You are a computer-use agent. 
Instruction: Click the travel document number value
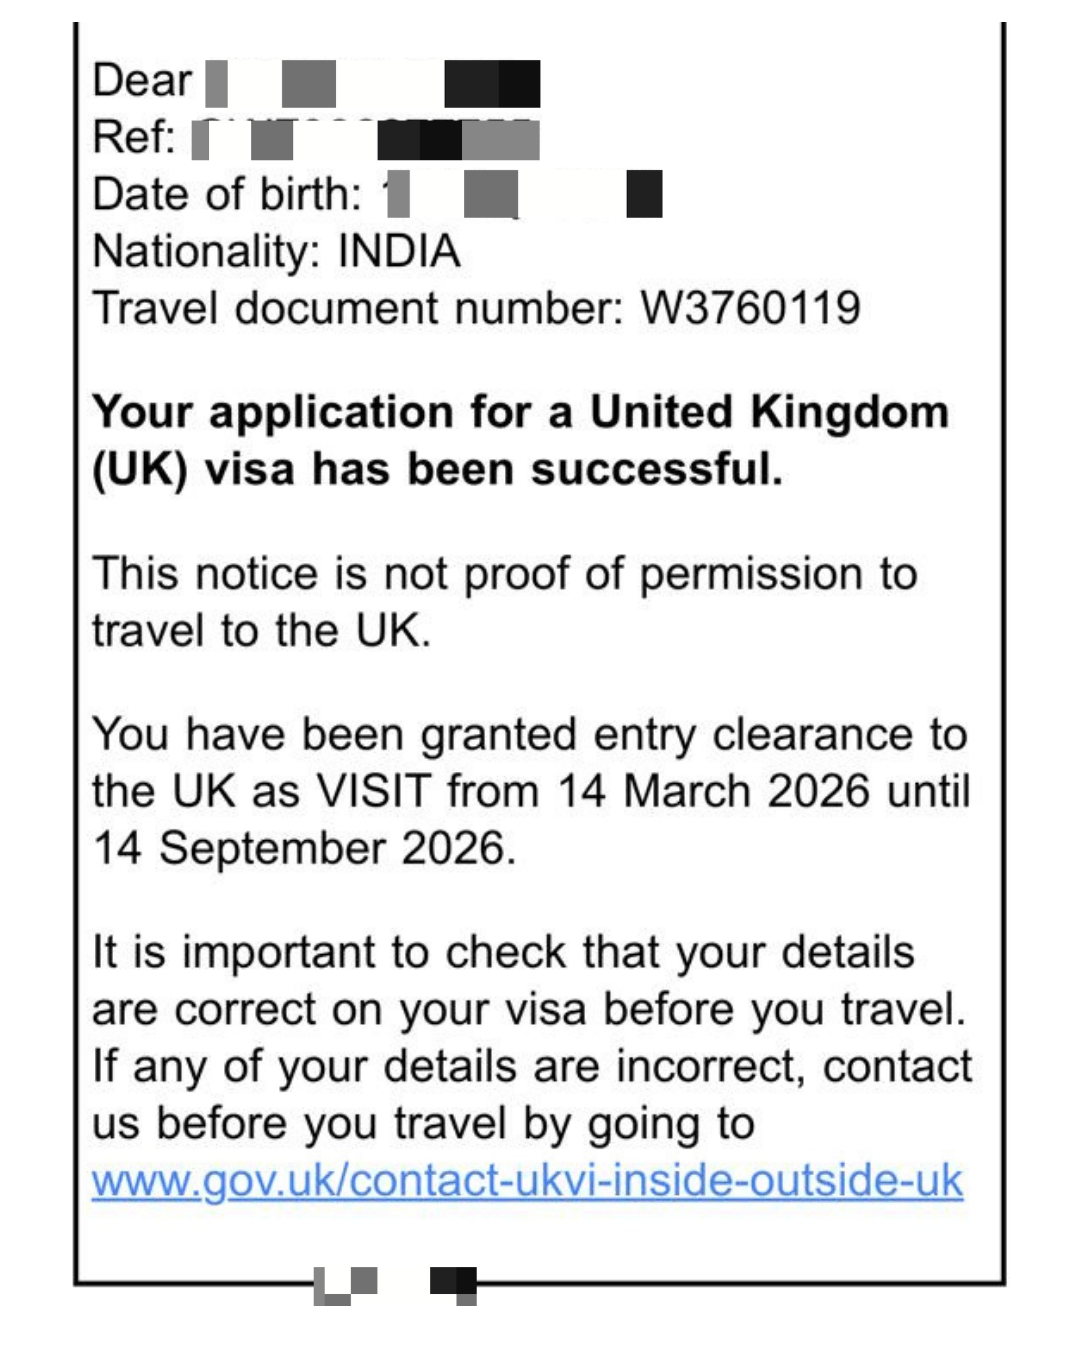[750, 308]
